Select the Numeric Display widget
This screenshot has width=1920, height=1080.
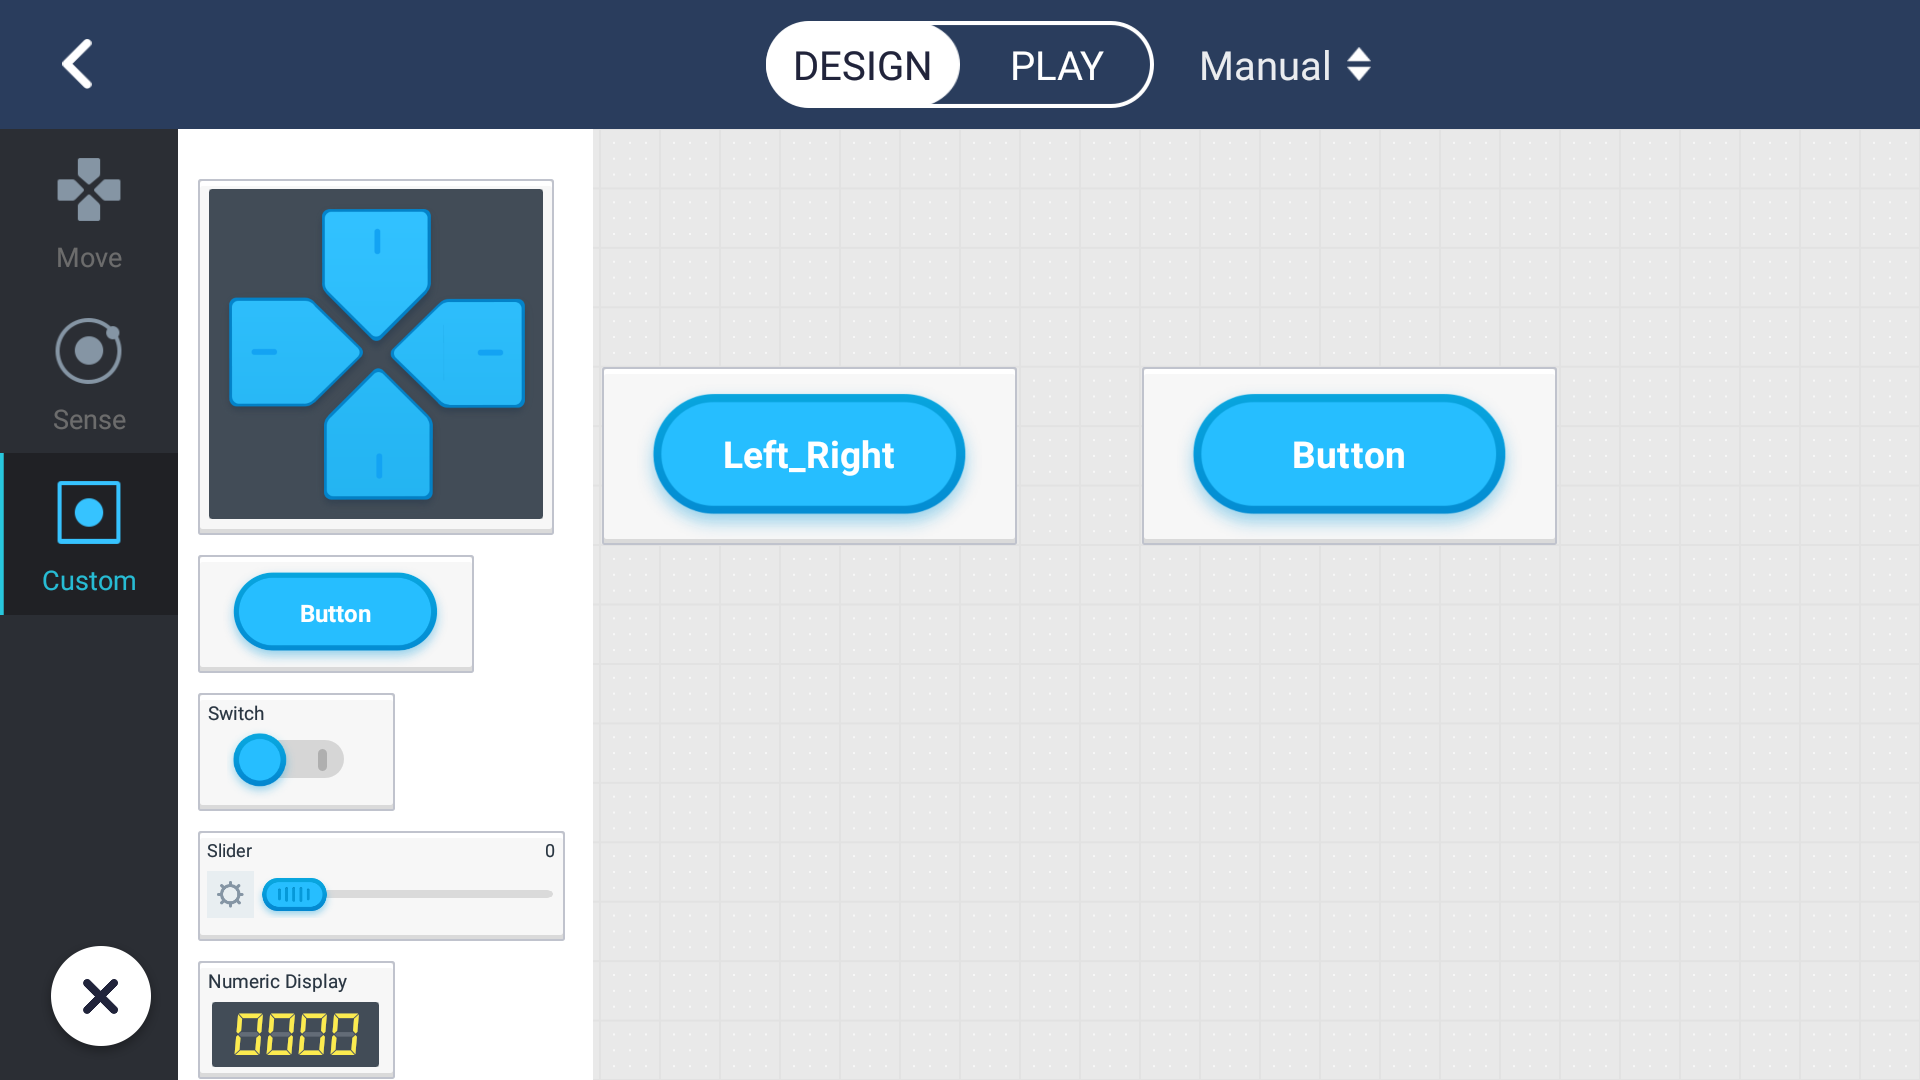296,1020
